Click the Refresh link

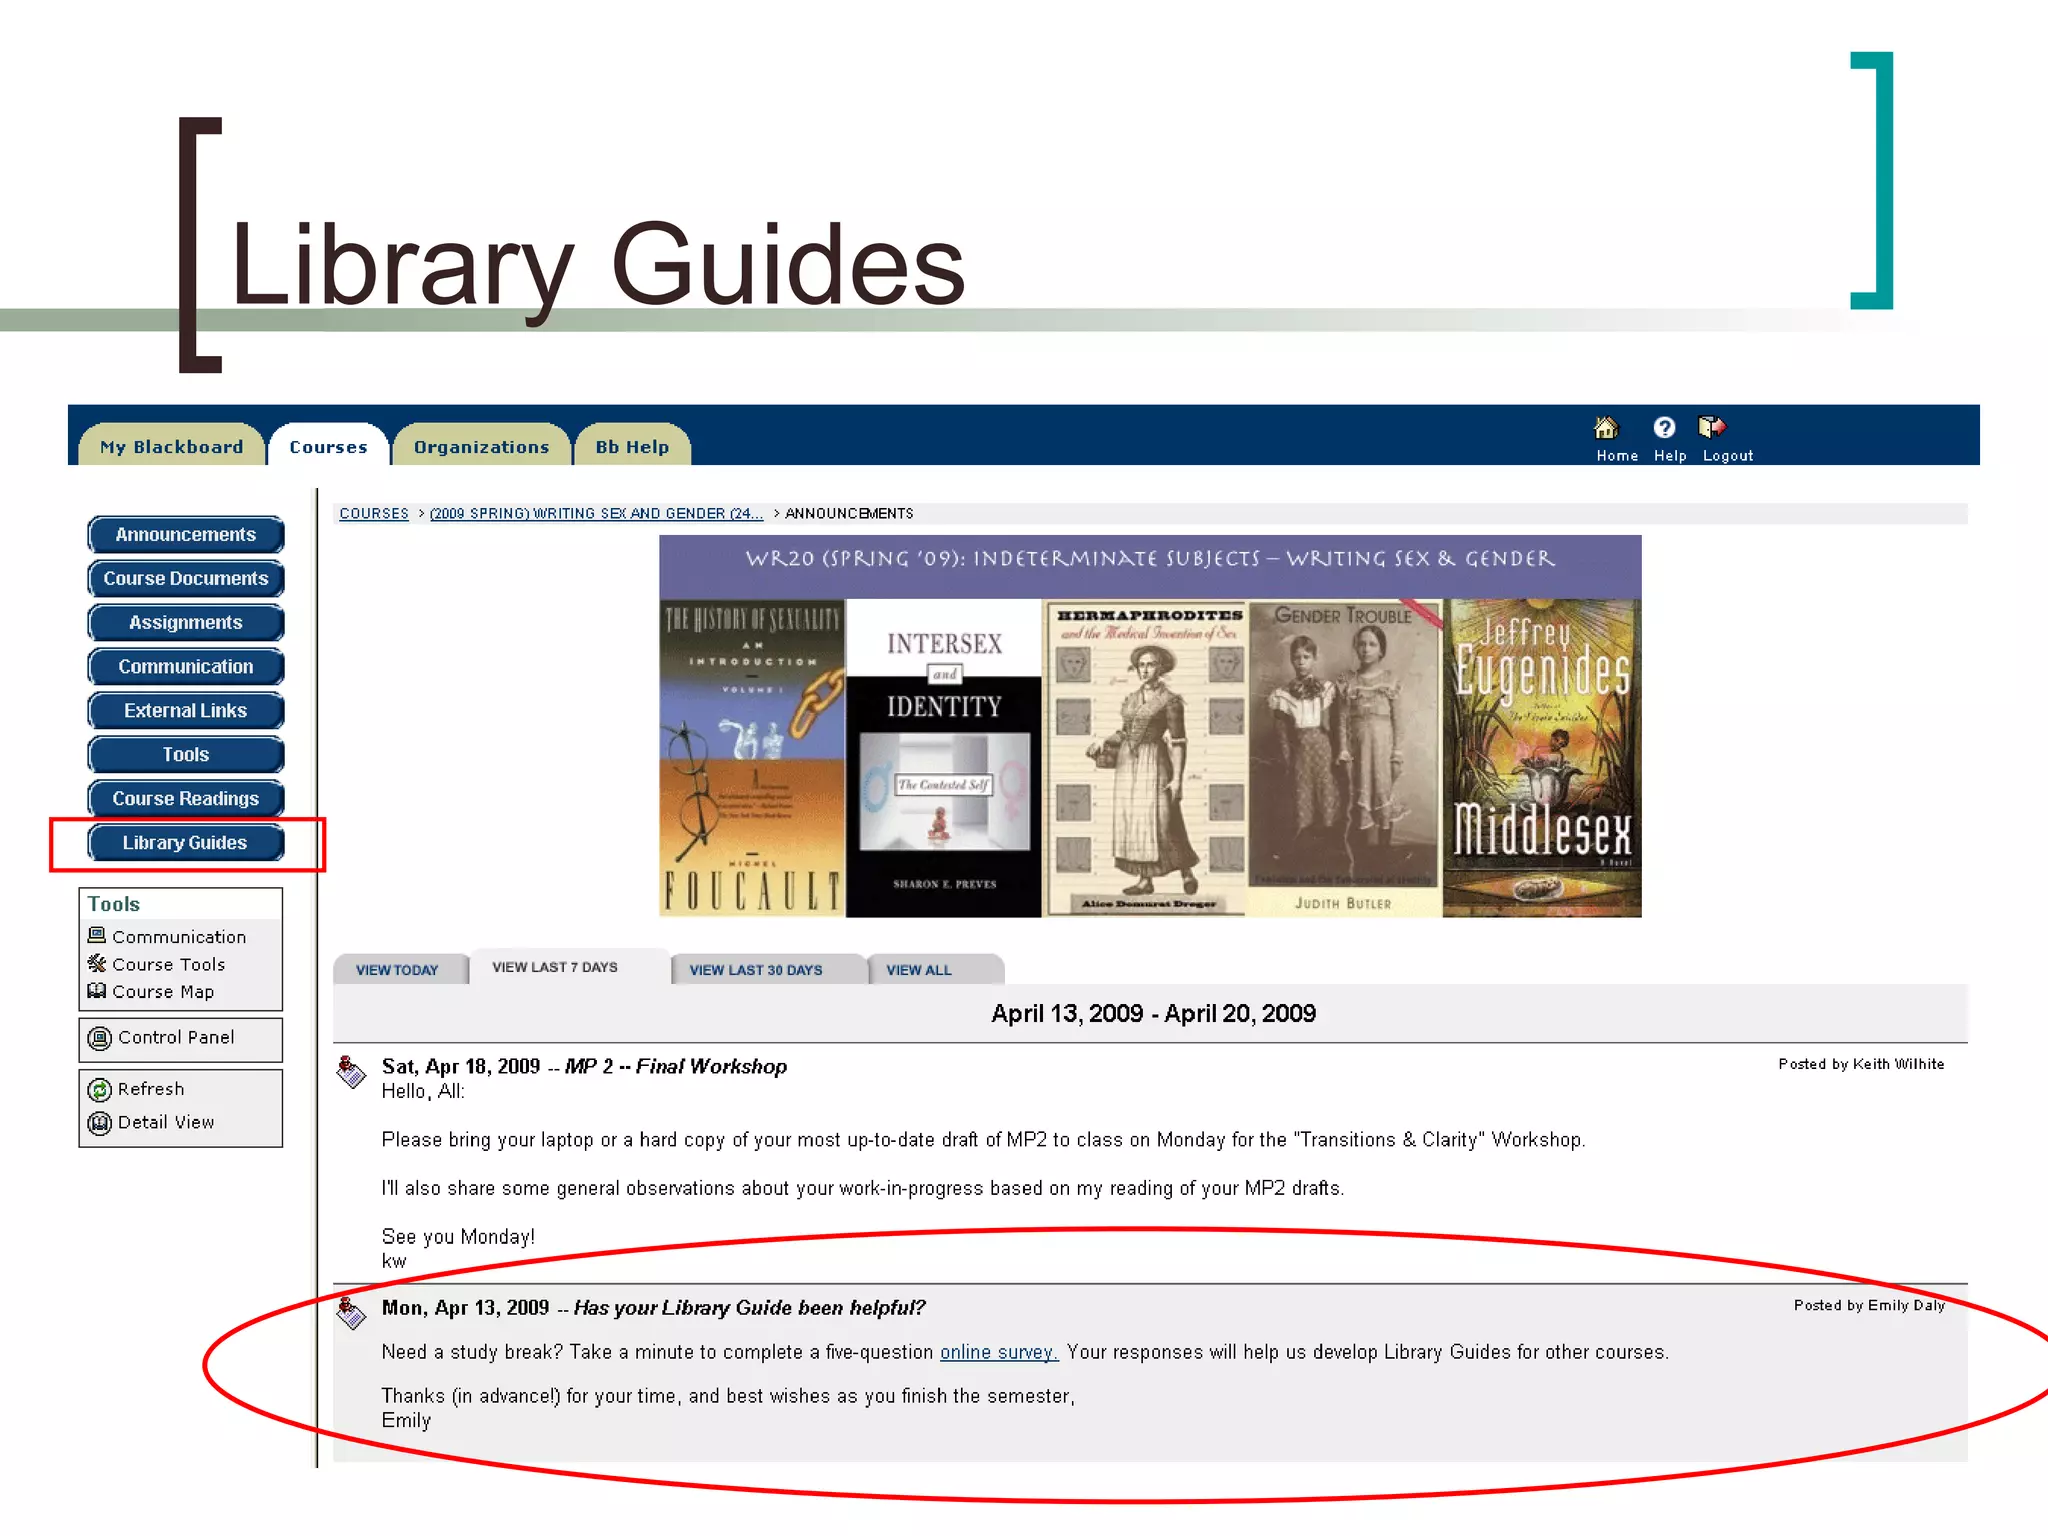151,1089
